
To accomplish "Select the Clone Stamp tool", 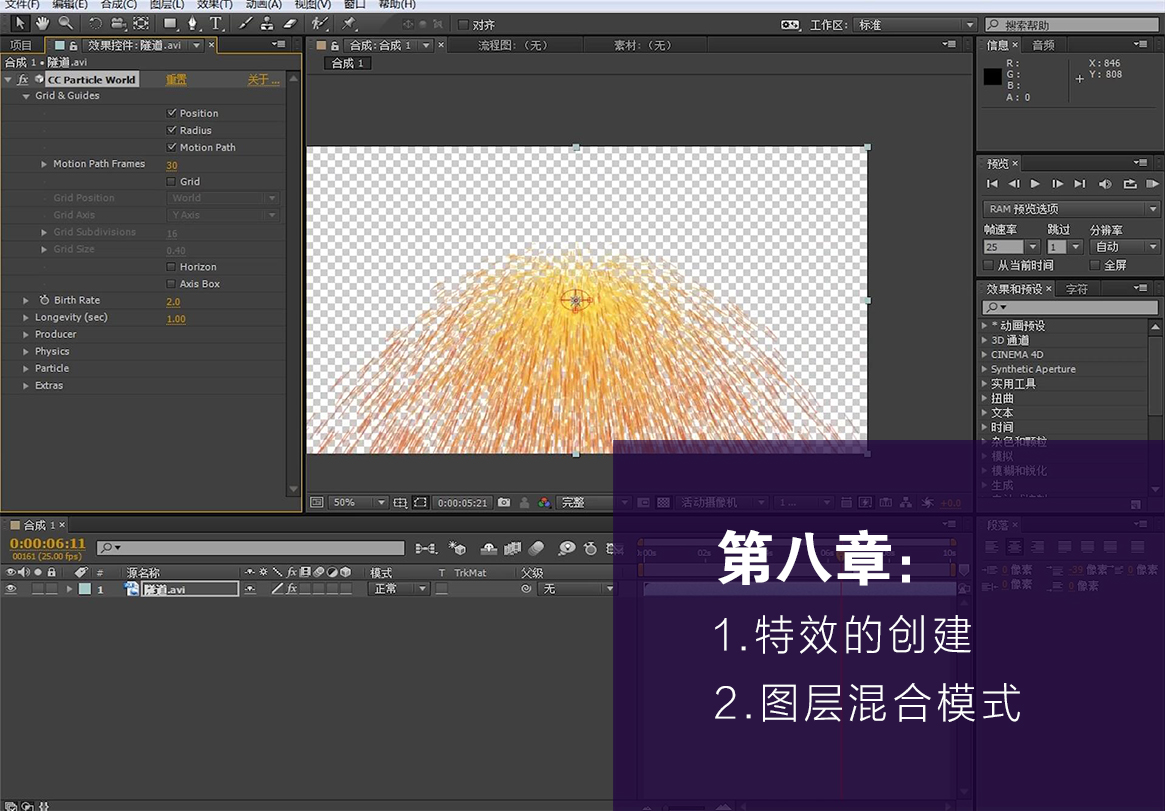I will click(267, 24).
